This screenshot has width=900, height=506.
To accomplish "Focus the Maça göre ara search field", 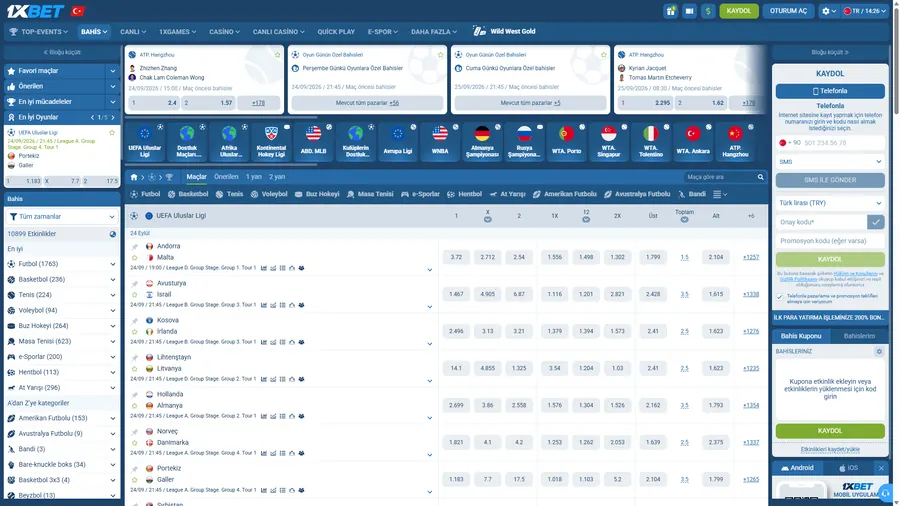I will [719, 177].
